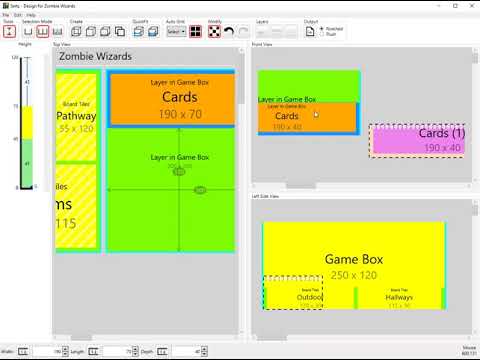Click the second Quantify icon
The image size is (480, 360).
point(153,32)
